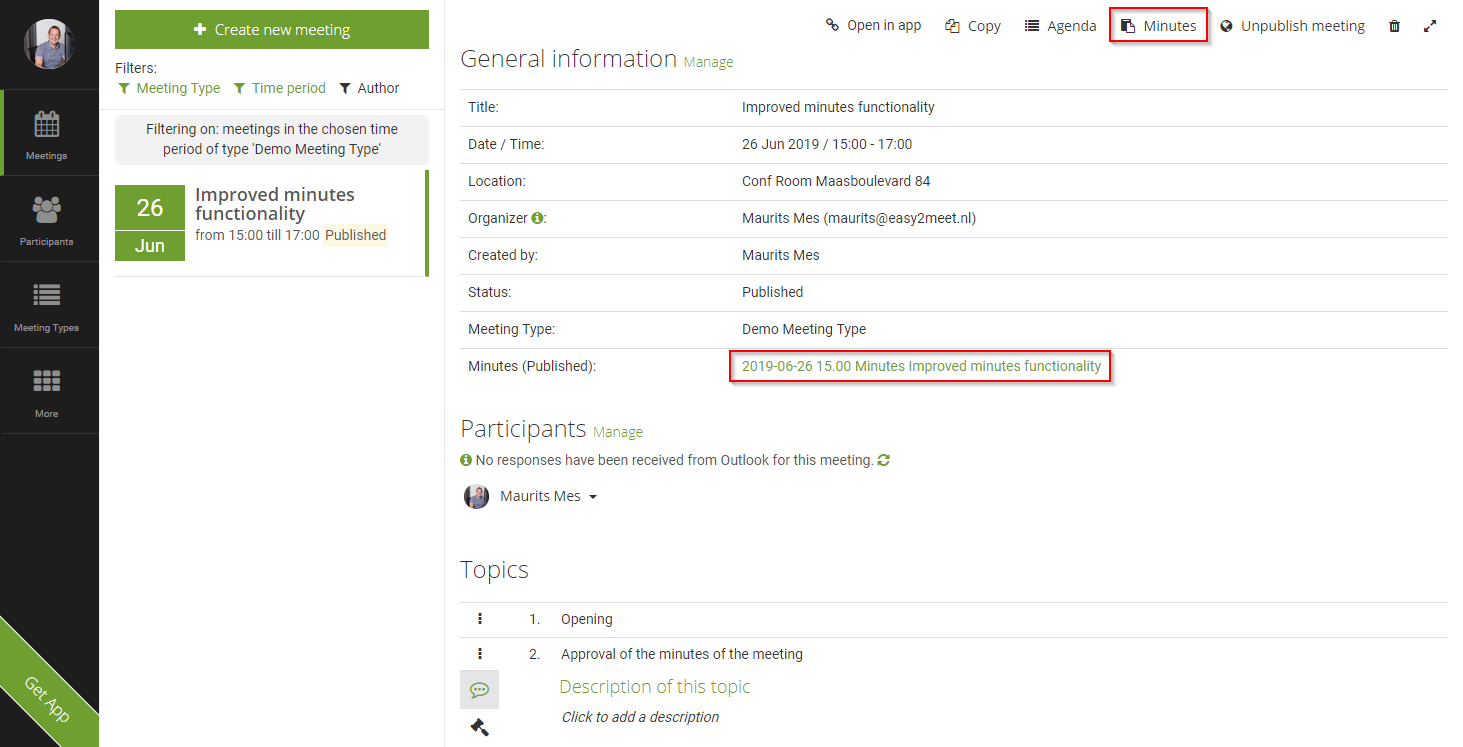Click 'Demo Meeting Type' value
Screen dimensions: 1463x747
coord(804,329)
